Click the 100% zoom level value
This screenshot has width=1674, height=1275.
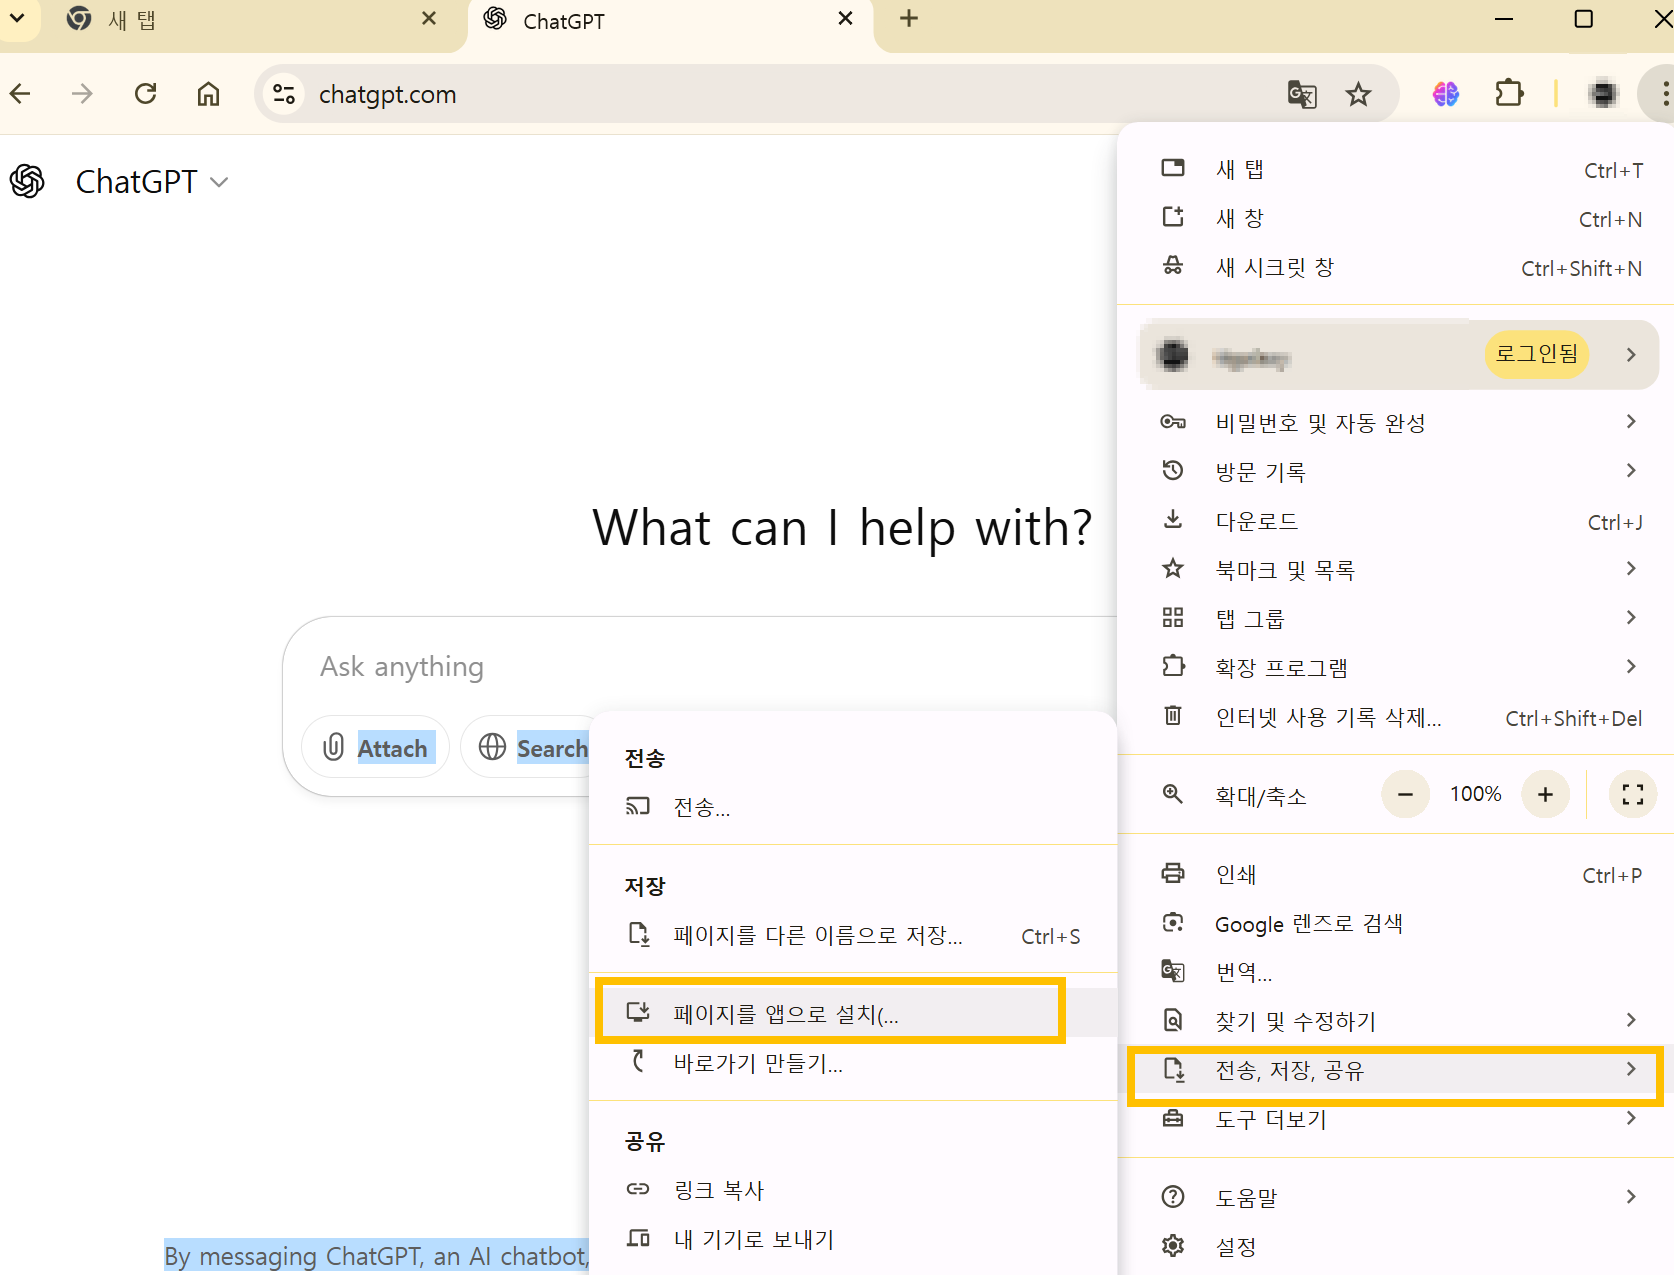point(1475,795)
